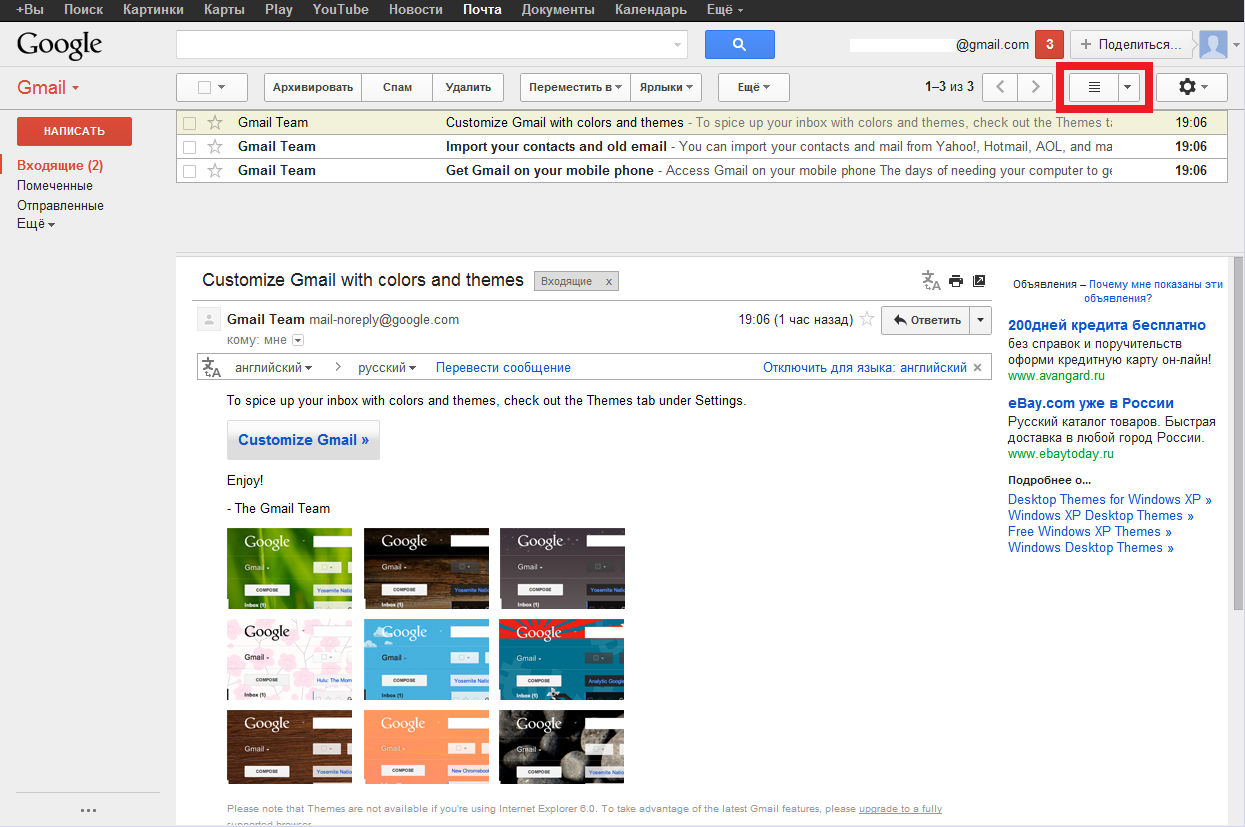The image size is (1245, 827).
Task: Open Ещё menu in top black bar
Action: point(725,10)
